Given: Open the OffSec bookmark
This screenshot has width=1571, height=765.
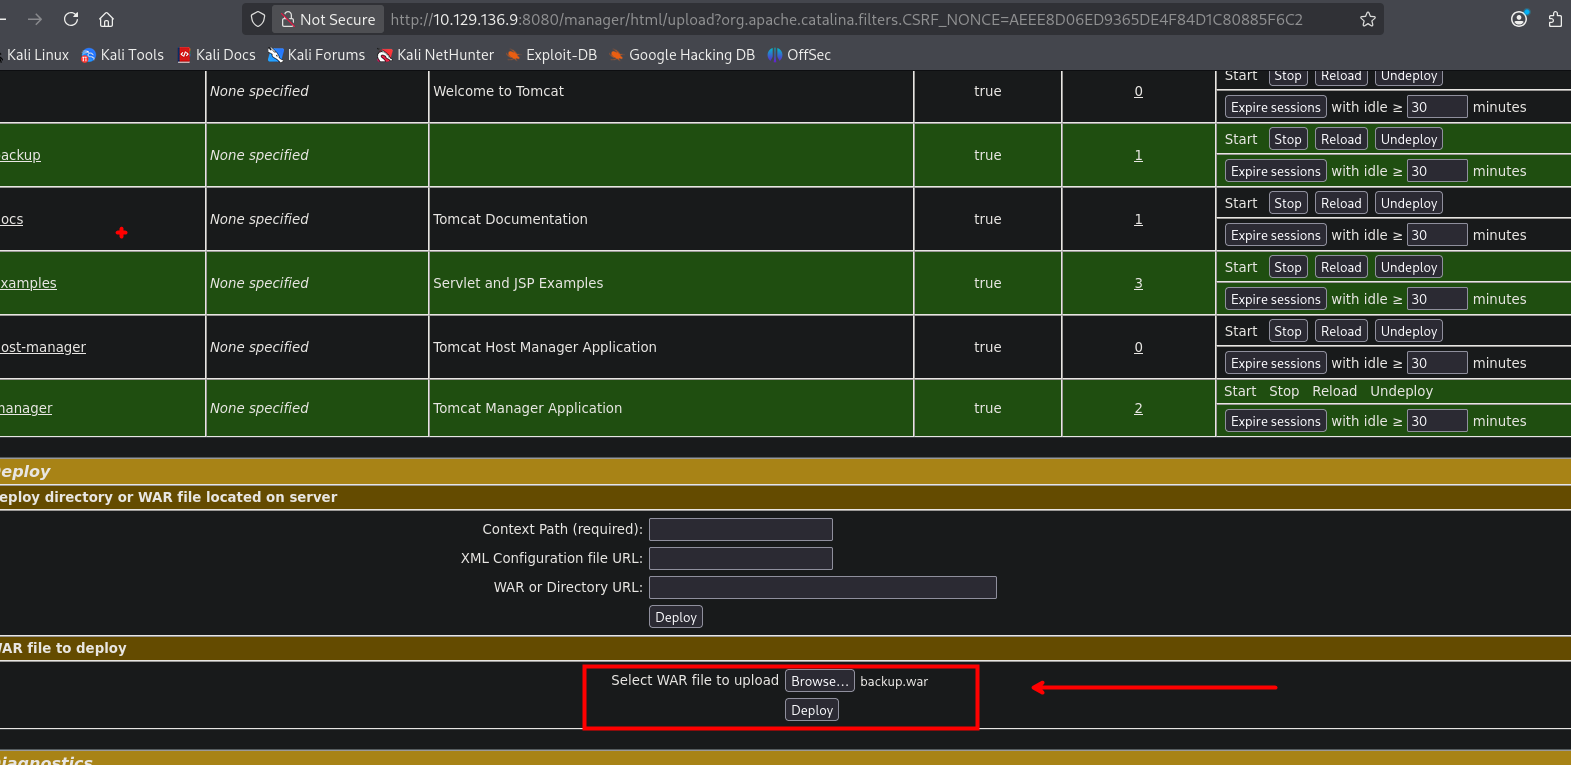Looking at the screenshot, I should click(799, 55).
